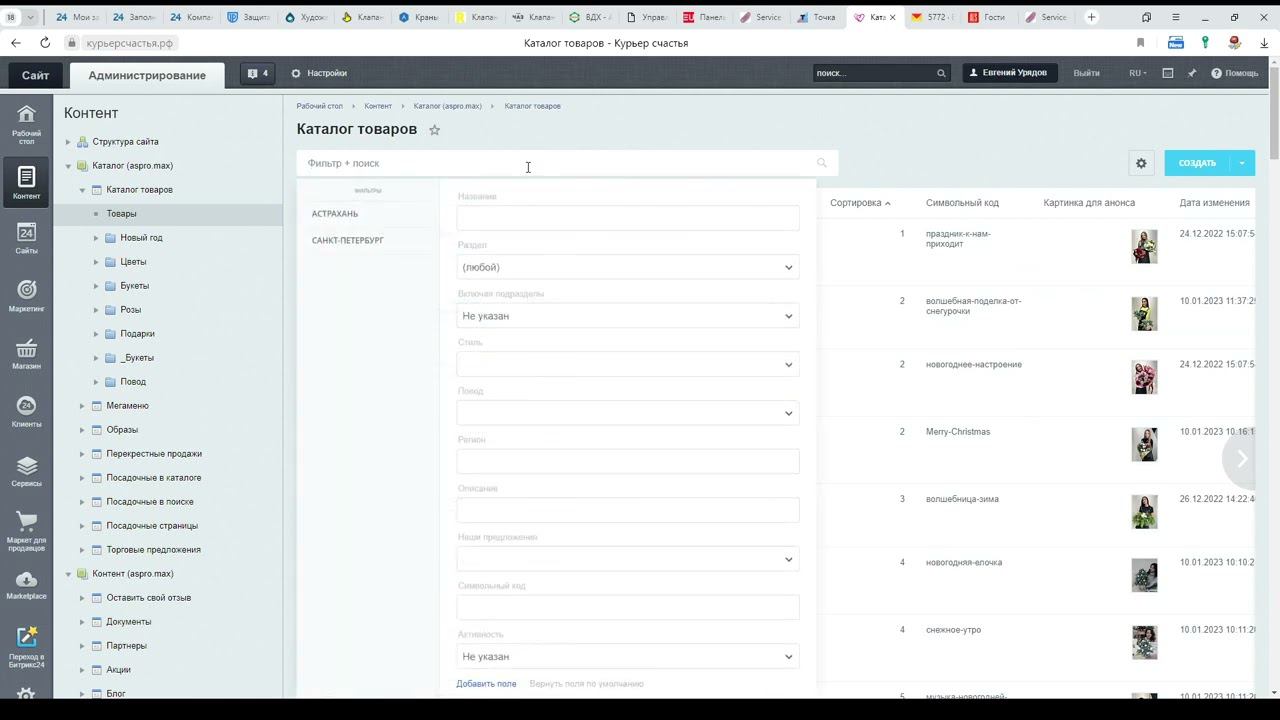Open the RU language dropdown
The width and height of the screenshot is (1280, 720).
[x=1137, y=73]
